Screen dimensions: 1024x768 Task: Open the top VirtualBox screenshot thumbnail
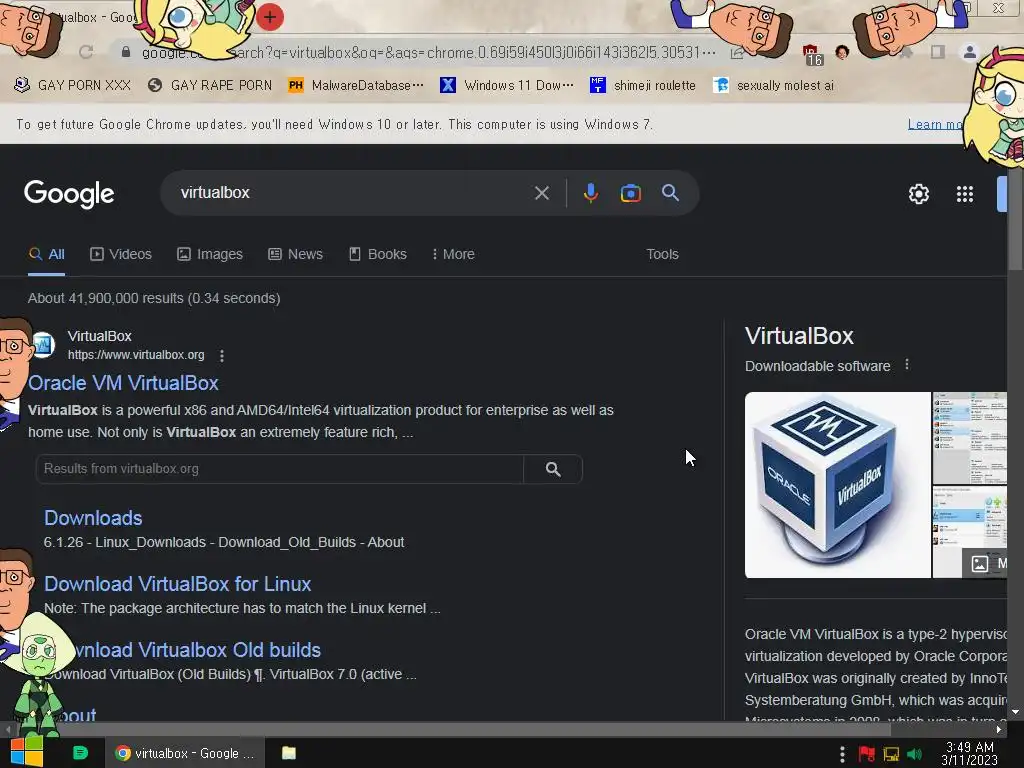tap(970, 438)
